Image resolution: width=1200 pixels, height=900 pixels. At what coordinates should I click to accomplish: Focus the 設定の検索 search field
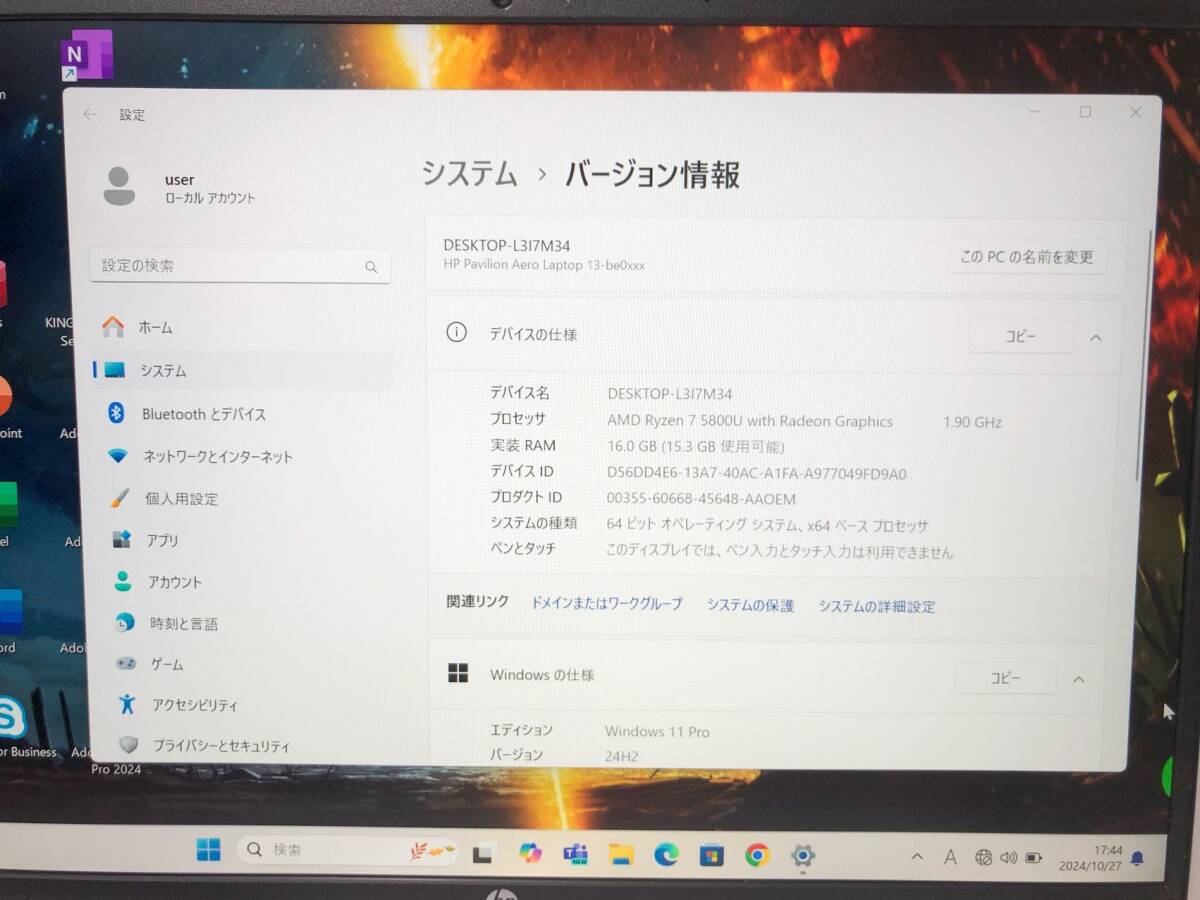tap(240, 266)
